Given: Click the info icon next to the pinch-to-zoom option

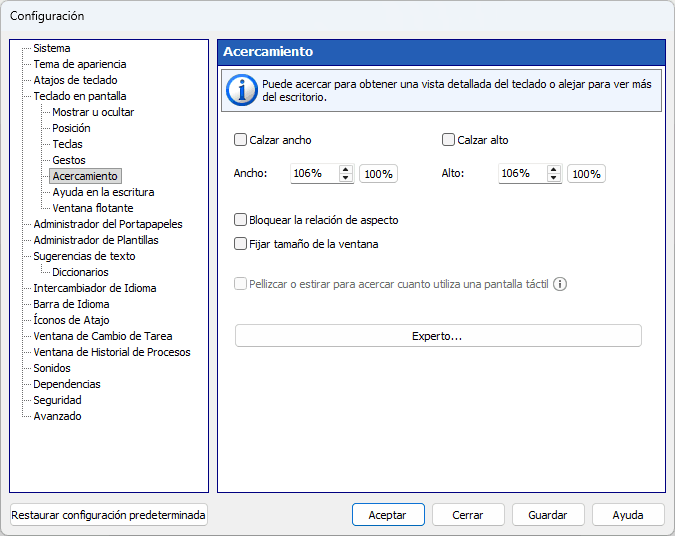Looking at the screenshot, I should [560, 284].
